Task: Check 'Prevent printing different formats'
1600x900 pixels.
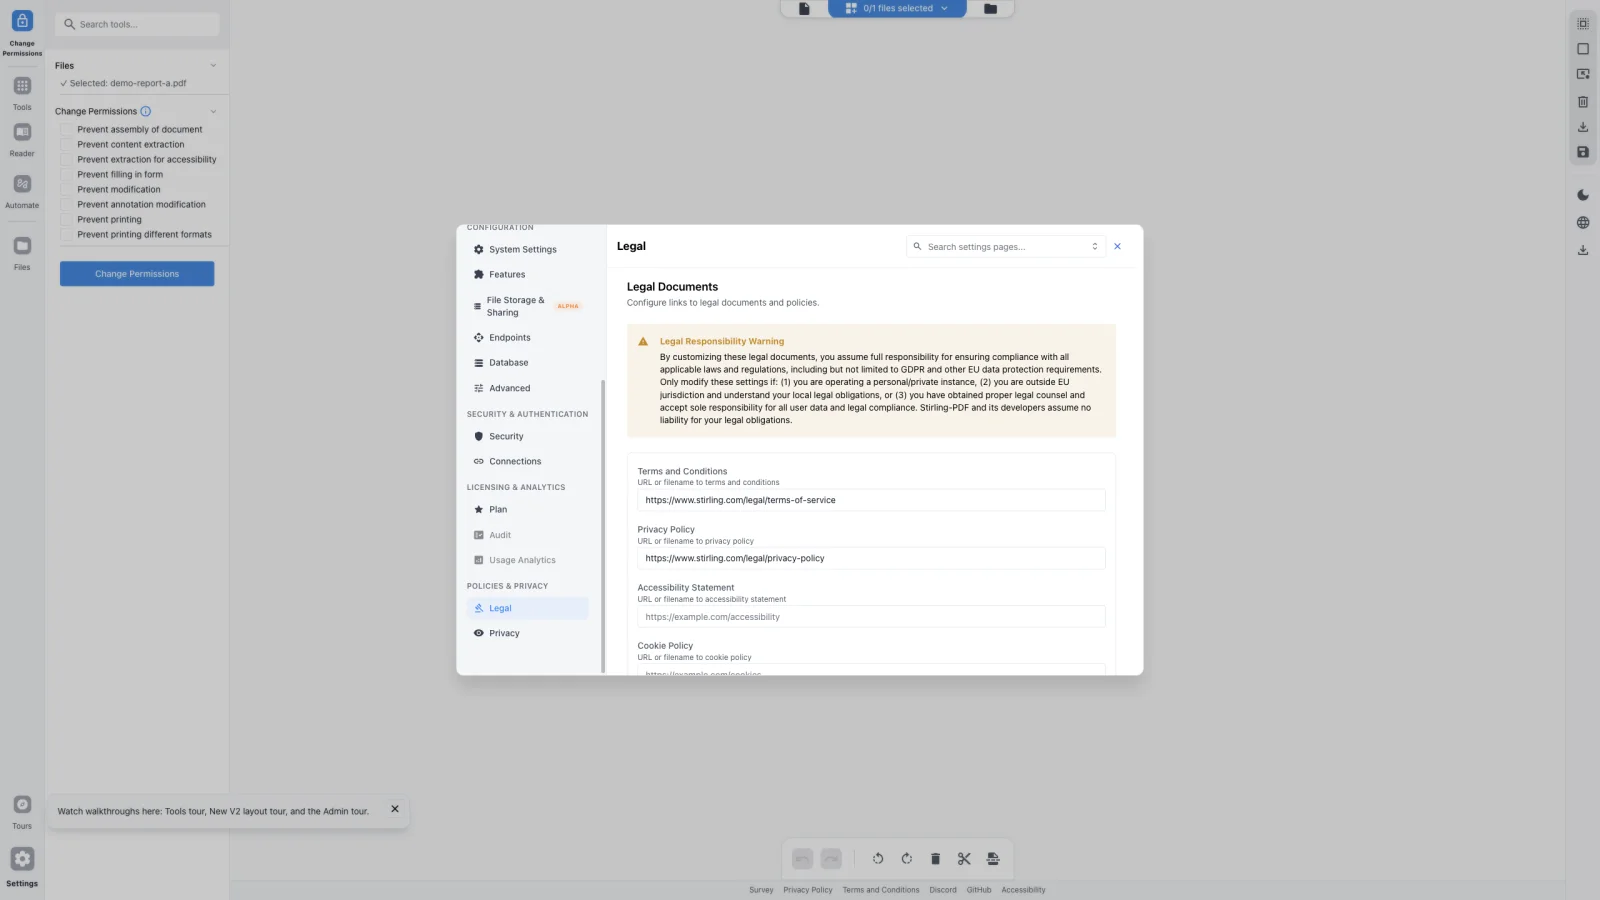Action: tap(66, 235)
